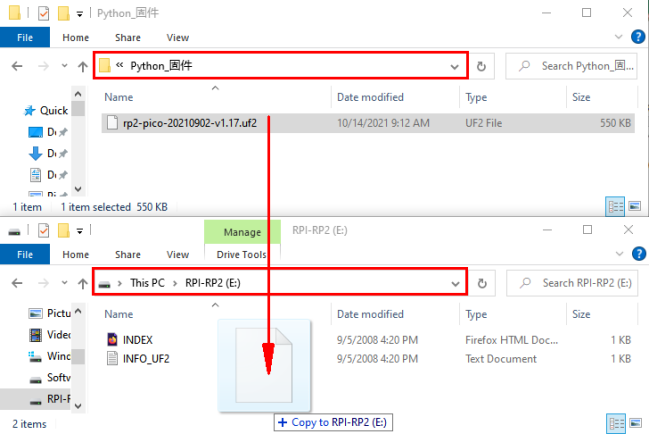Image resolution: width=650 pixels, height=434 pixels.
Task: Click RPI-RP2 (E:) breadcrumb in address bar
Action: coord(213,283)
